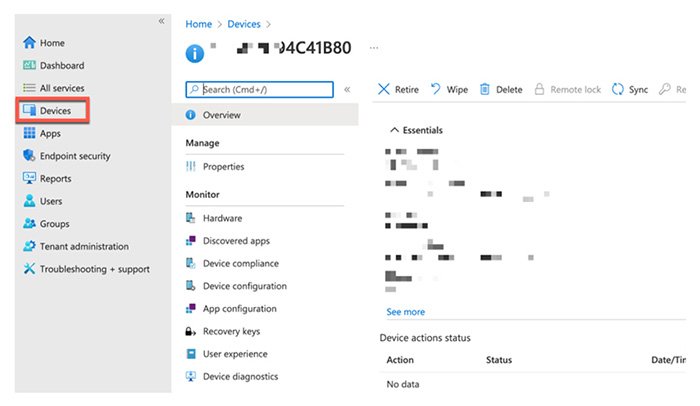This screenshot has width=700, height=406.
Task: Open Tenant administration icon
Action: click(x=29, y=246)
